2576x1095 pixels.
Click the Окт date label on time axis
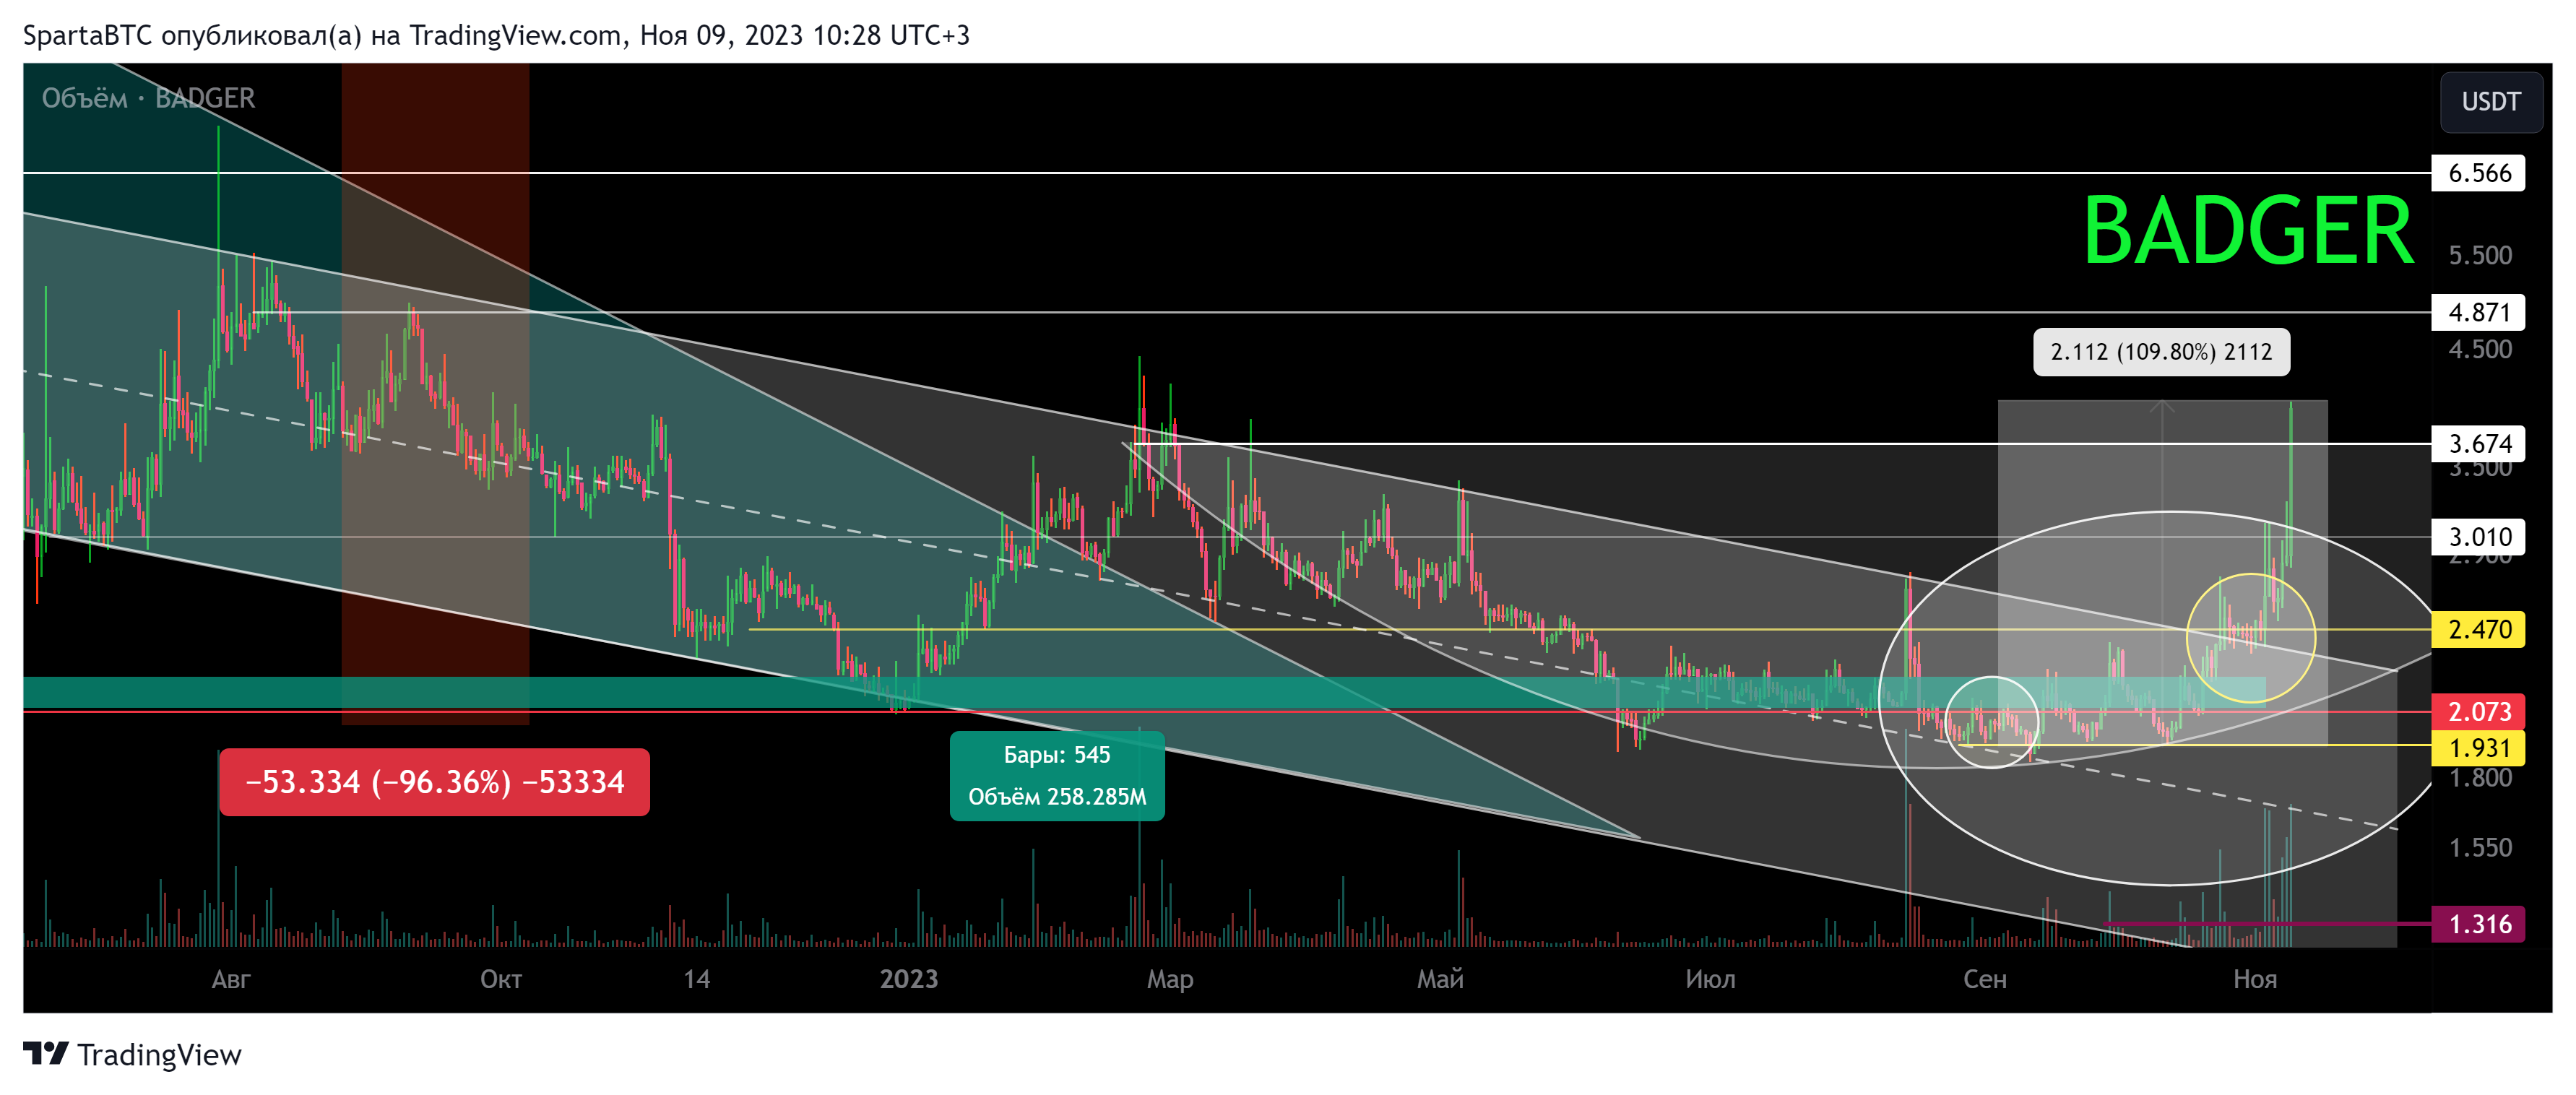(501, 979)
